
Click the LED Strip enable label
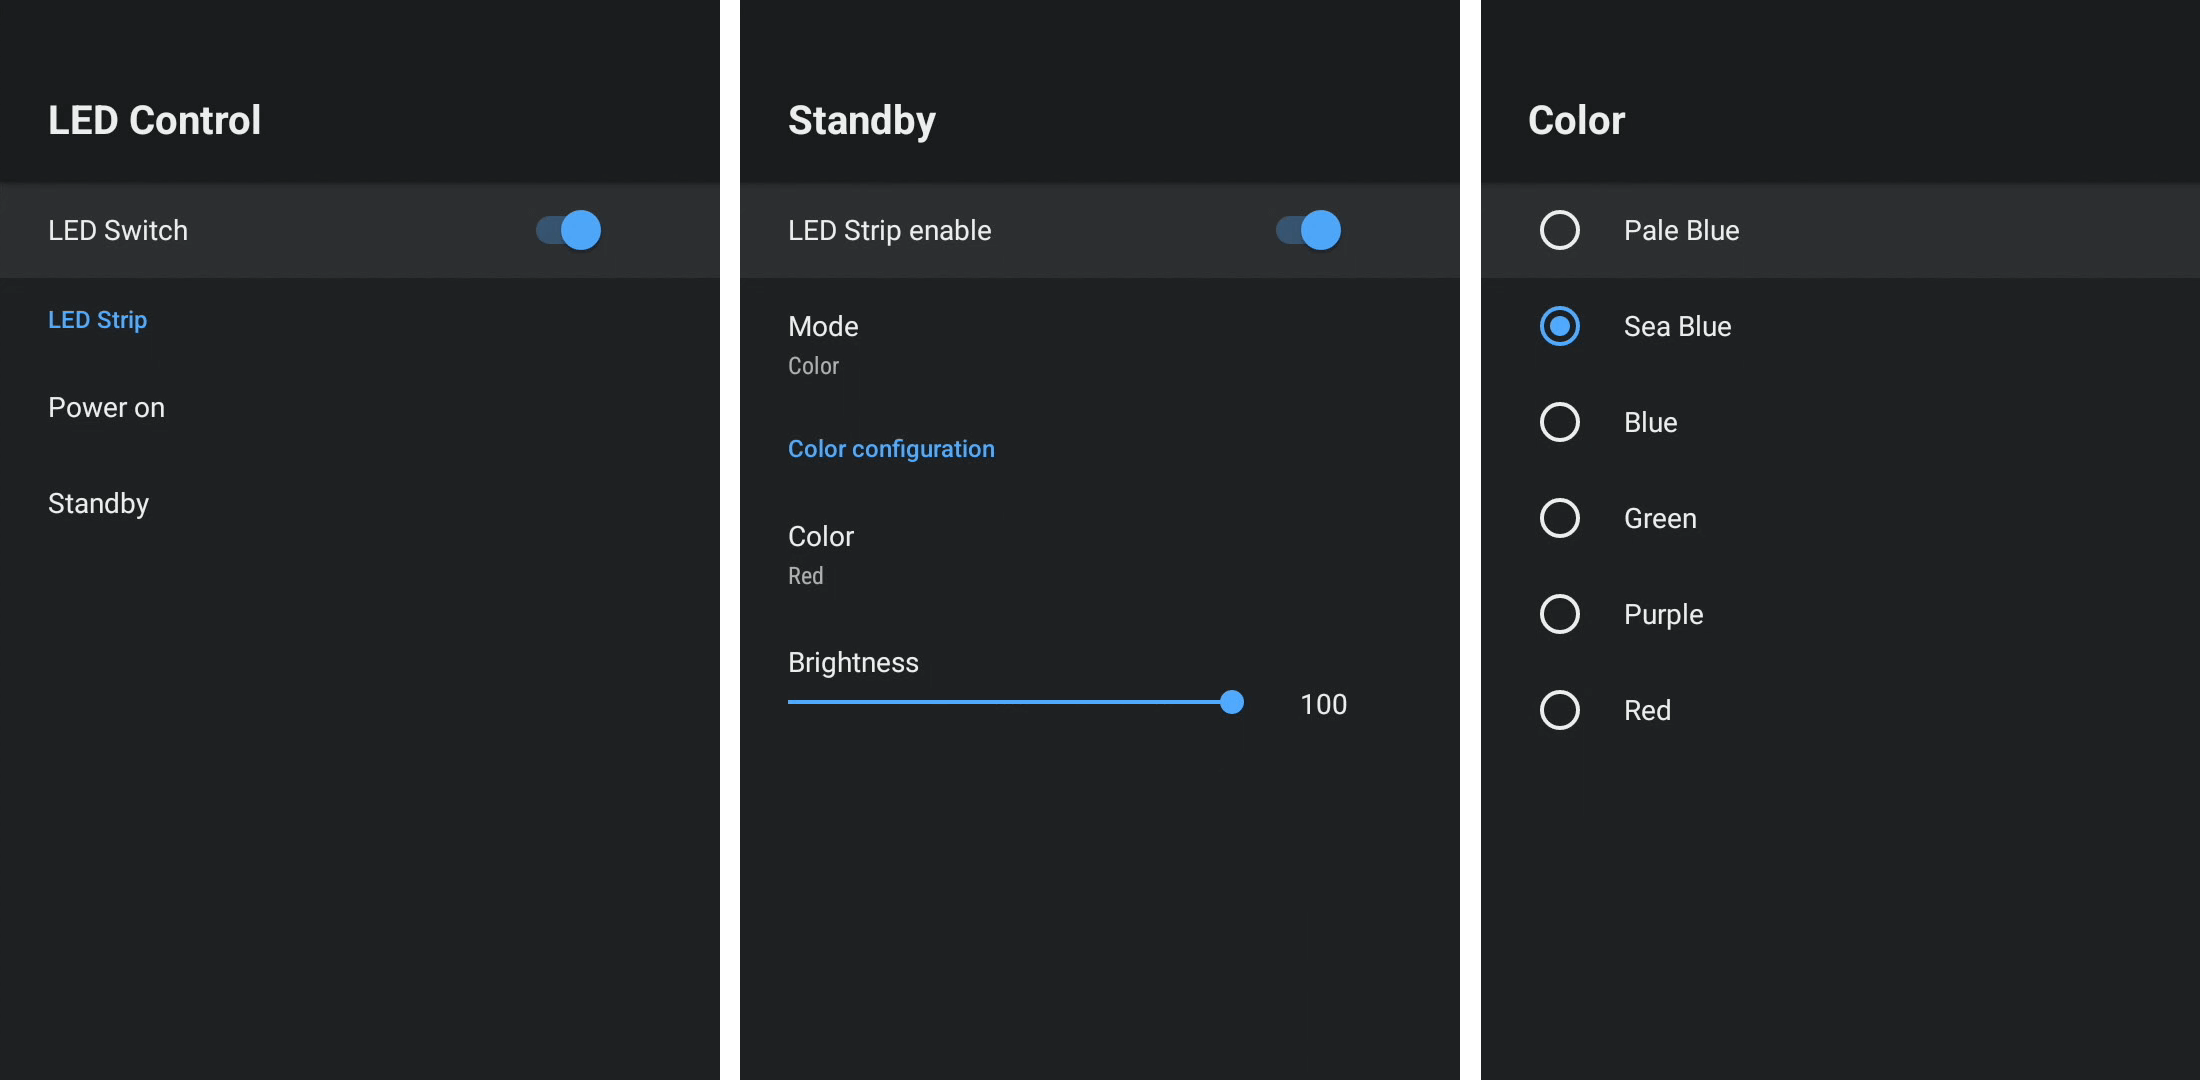tap(889, 231)
